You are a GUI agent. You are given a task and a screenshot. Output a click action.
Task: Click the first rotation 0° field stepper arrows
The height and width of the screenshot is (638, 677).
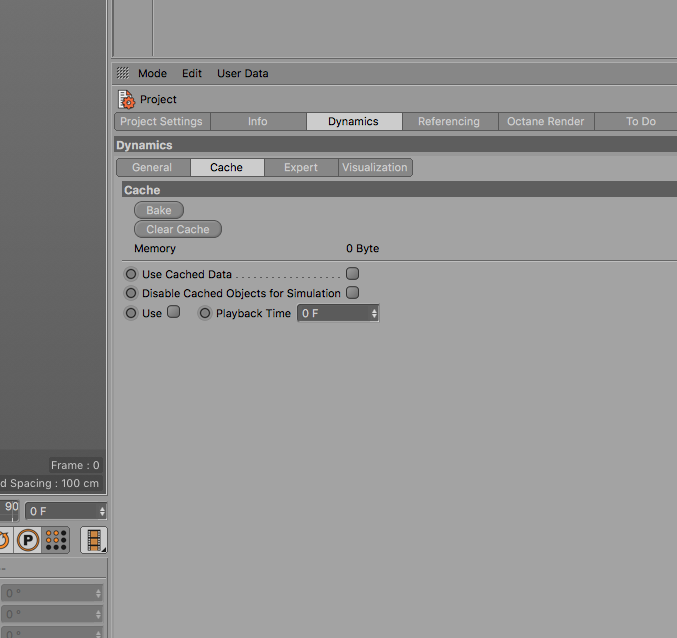(98, 594)
